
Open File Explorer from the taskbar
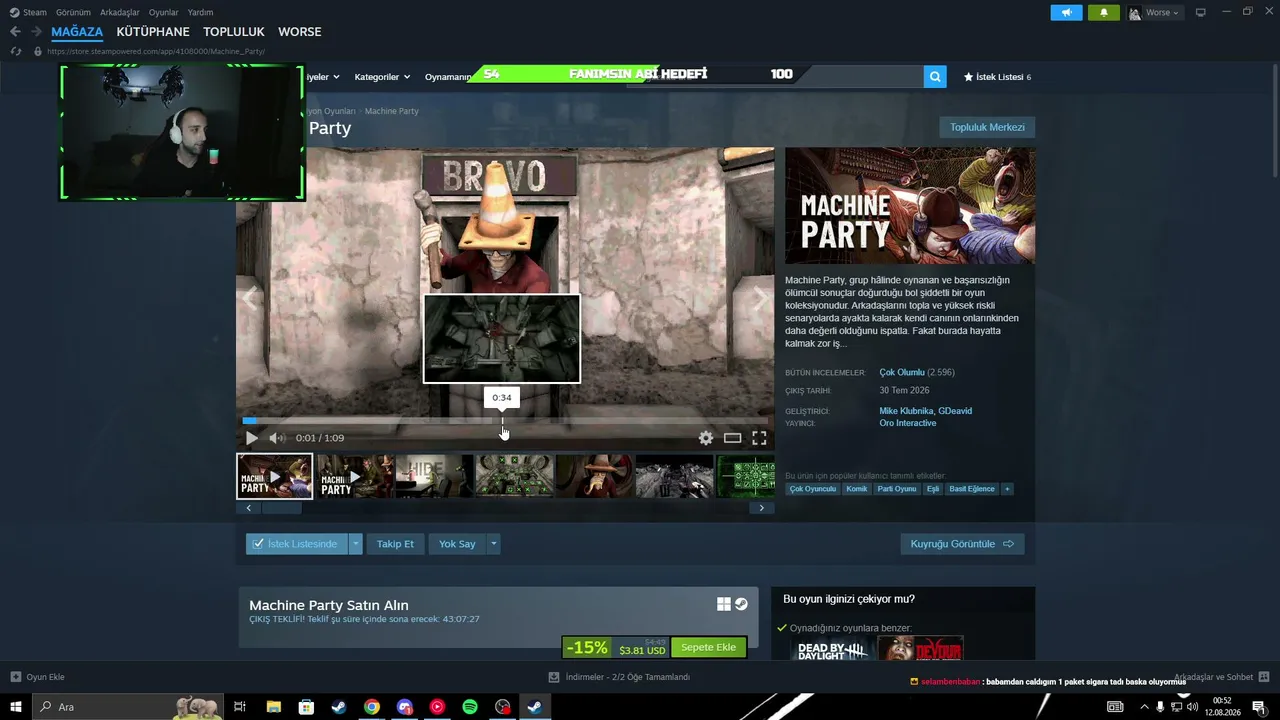(x=273, y=707)
